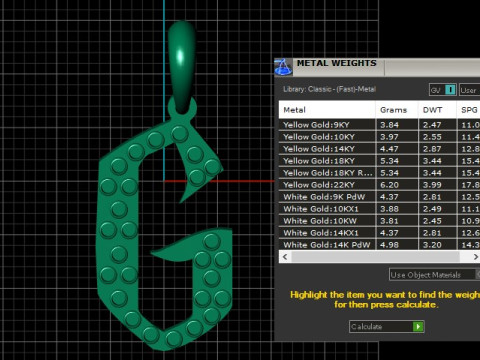The image size is (480, 360).
Task: Click the 3.84 grams value
Action: pos(389,125)
